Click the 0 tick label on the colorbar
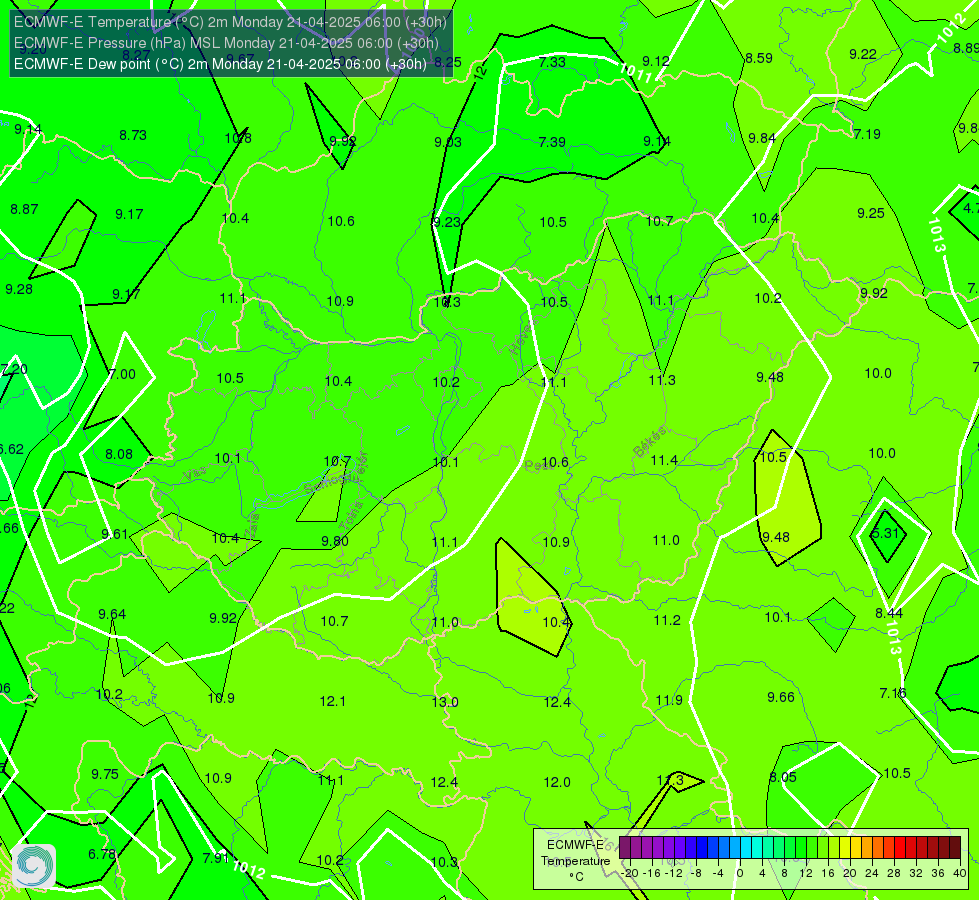979x900 pixels. click(740, 873)
